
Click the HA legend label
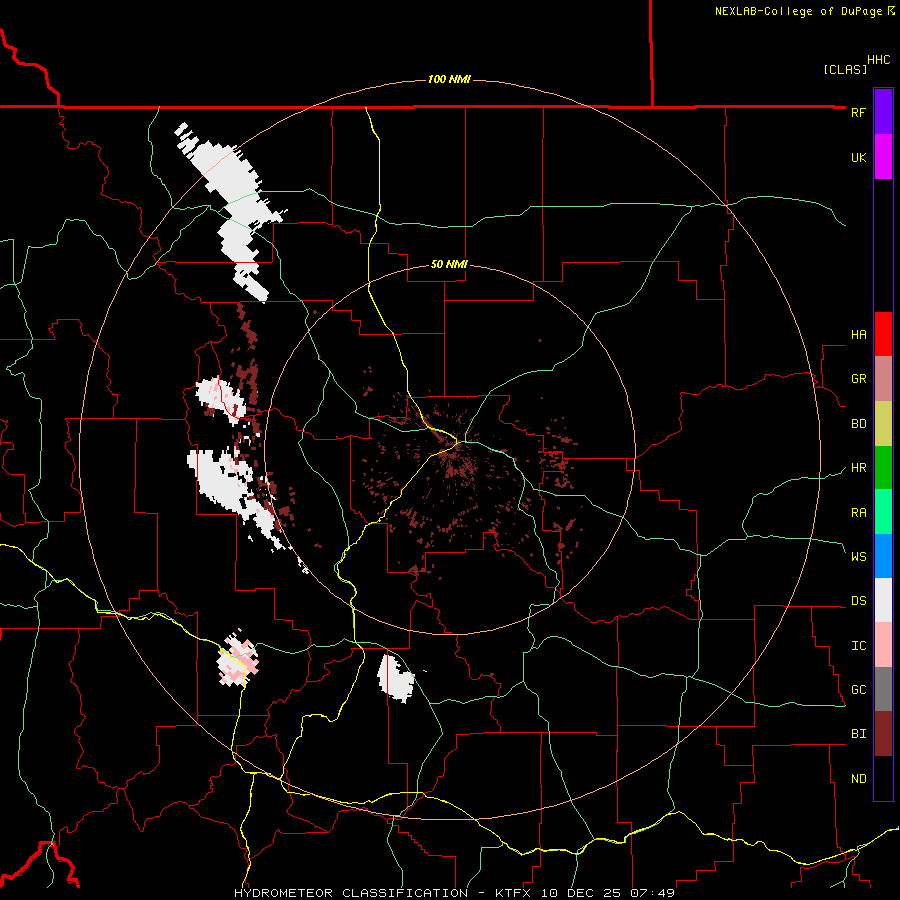(x=858, y=335)
